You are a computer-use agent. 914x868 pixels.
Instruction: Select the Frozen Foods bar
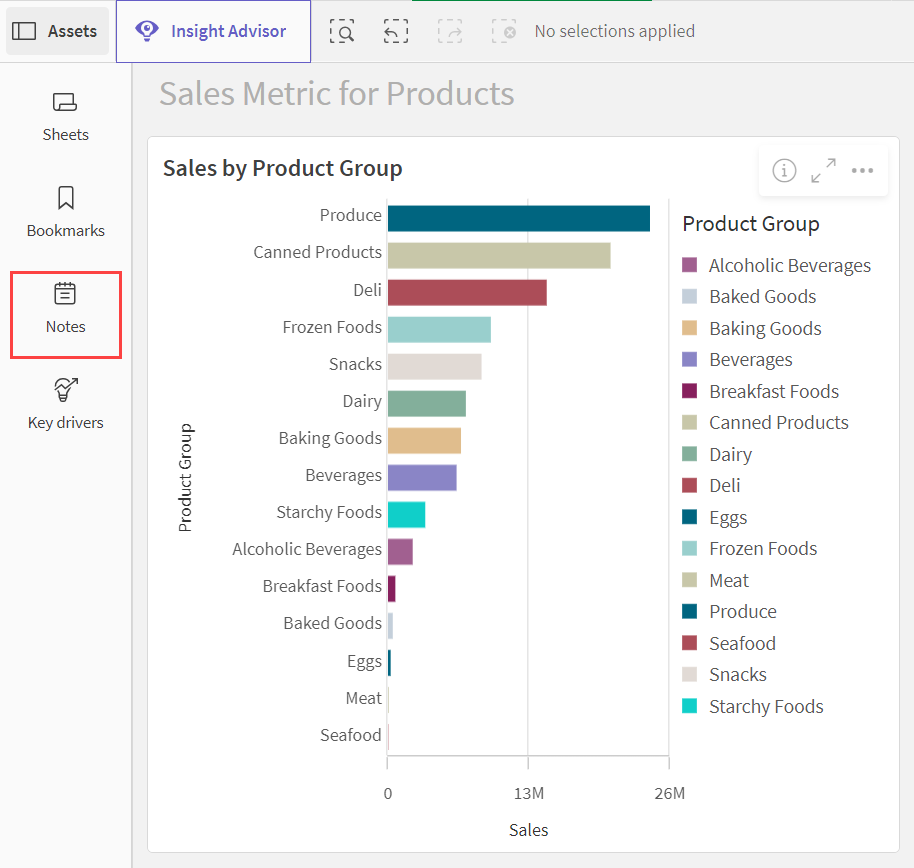(x=440, y=330)
